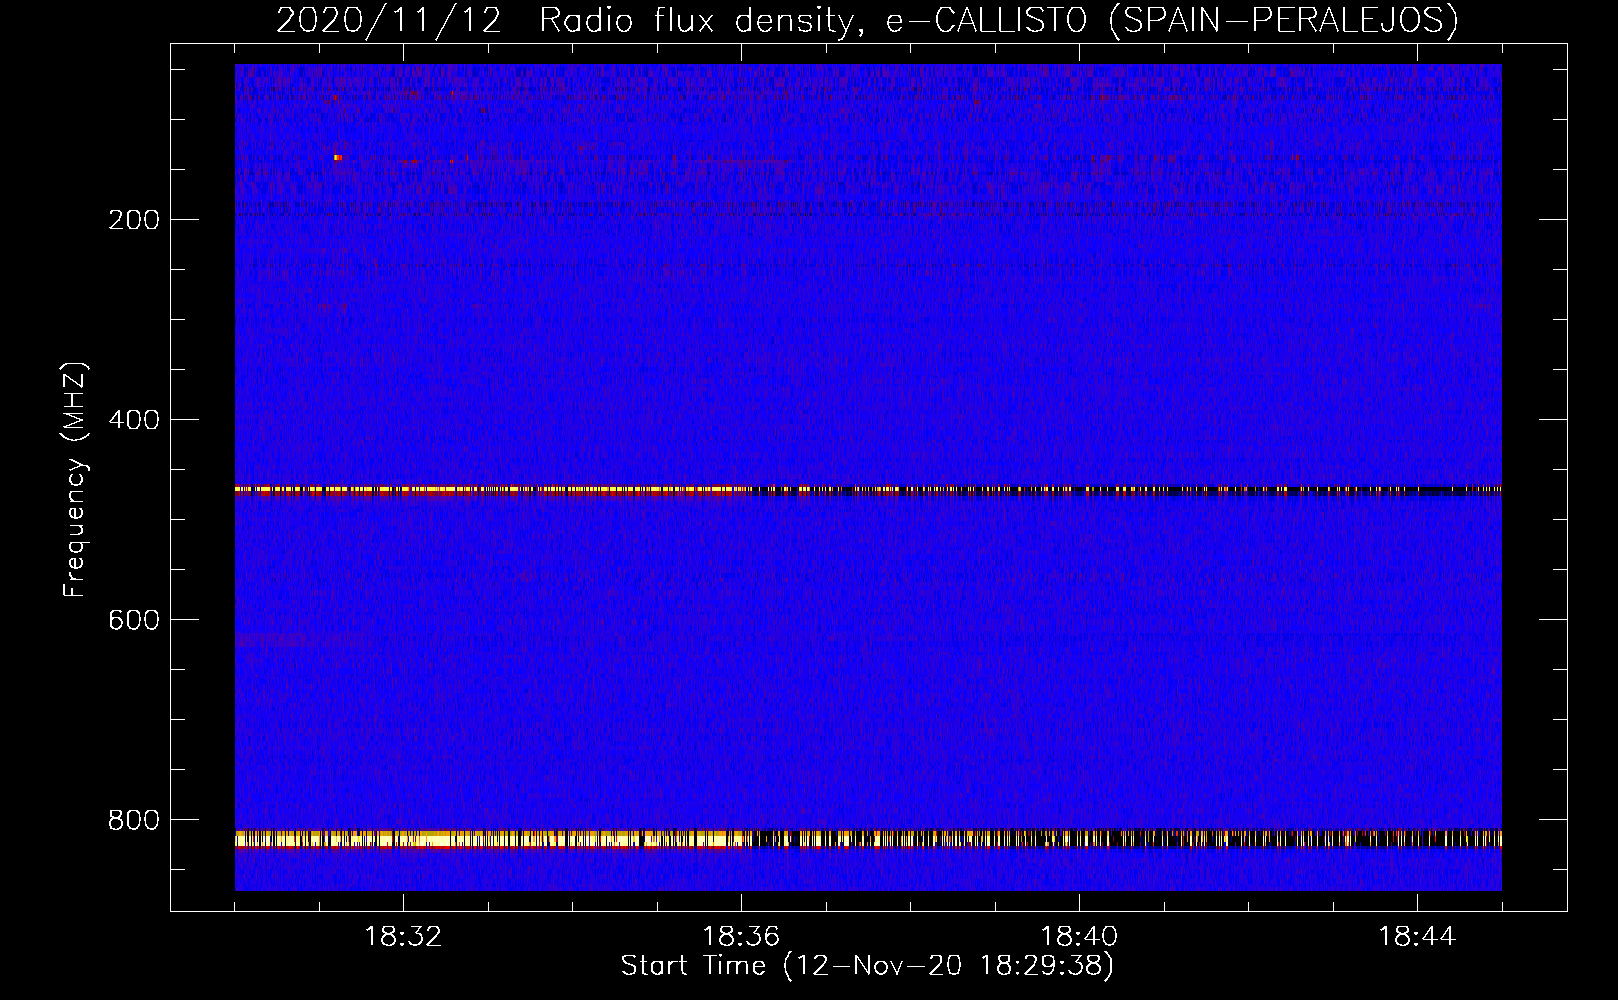The width and height of the screenshot is (1618, 1000).
Task: Click the 200 frequency tick label
Action: 134,220
